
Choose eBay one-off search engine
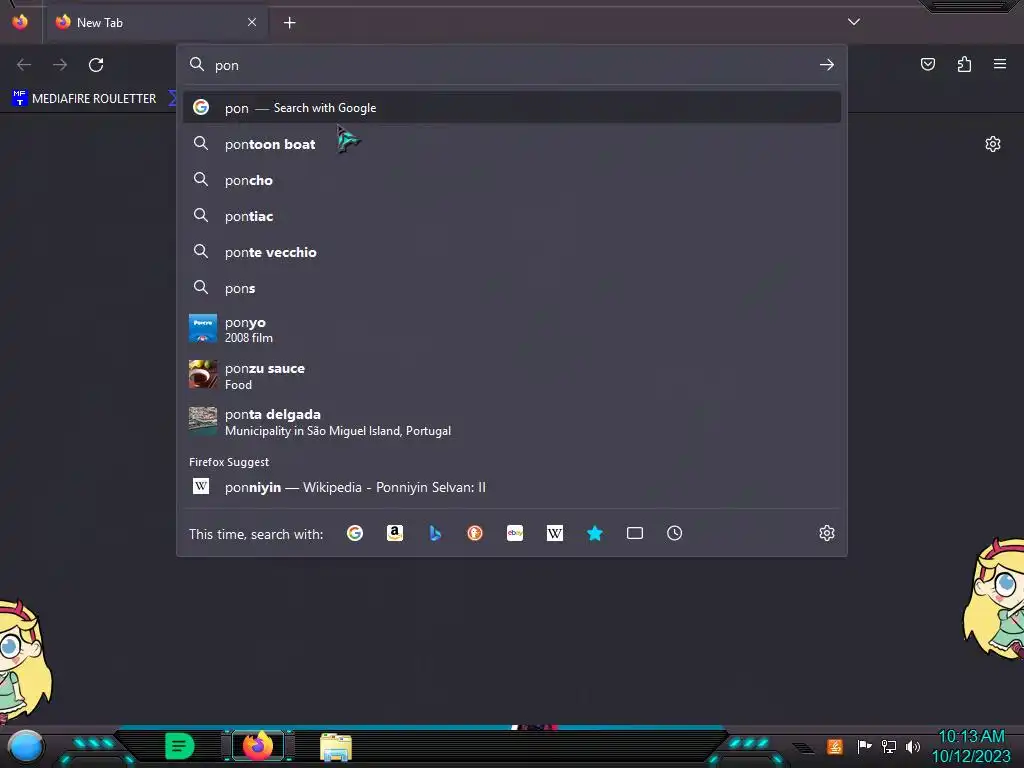point(515,534)
